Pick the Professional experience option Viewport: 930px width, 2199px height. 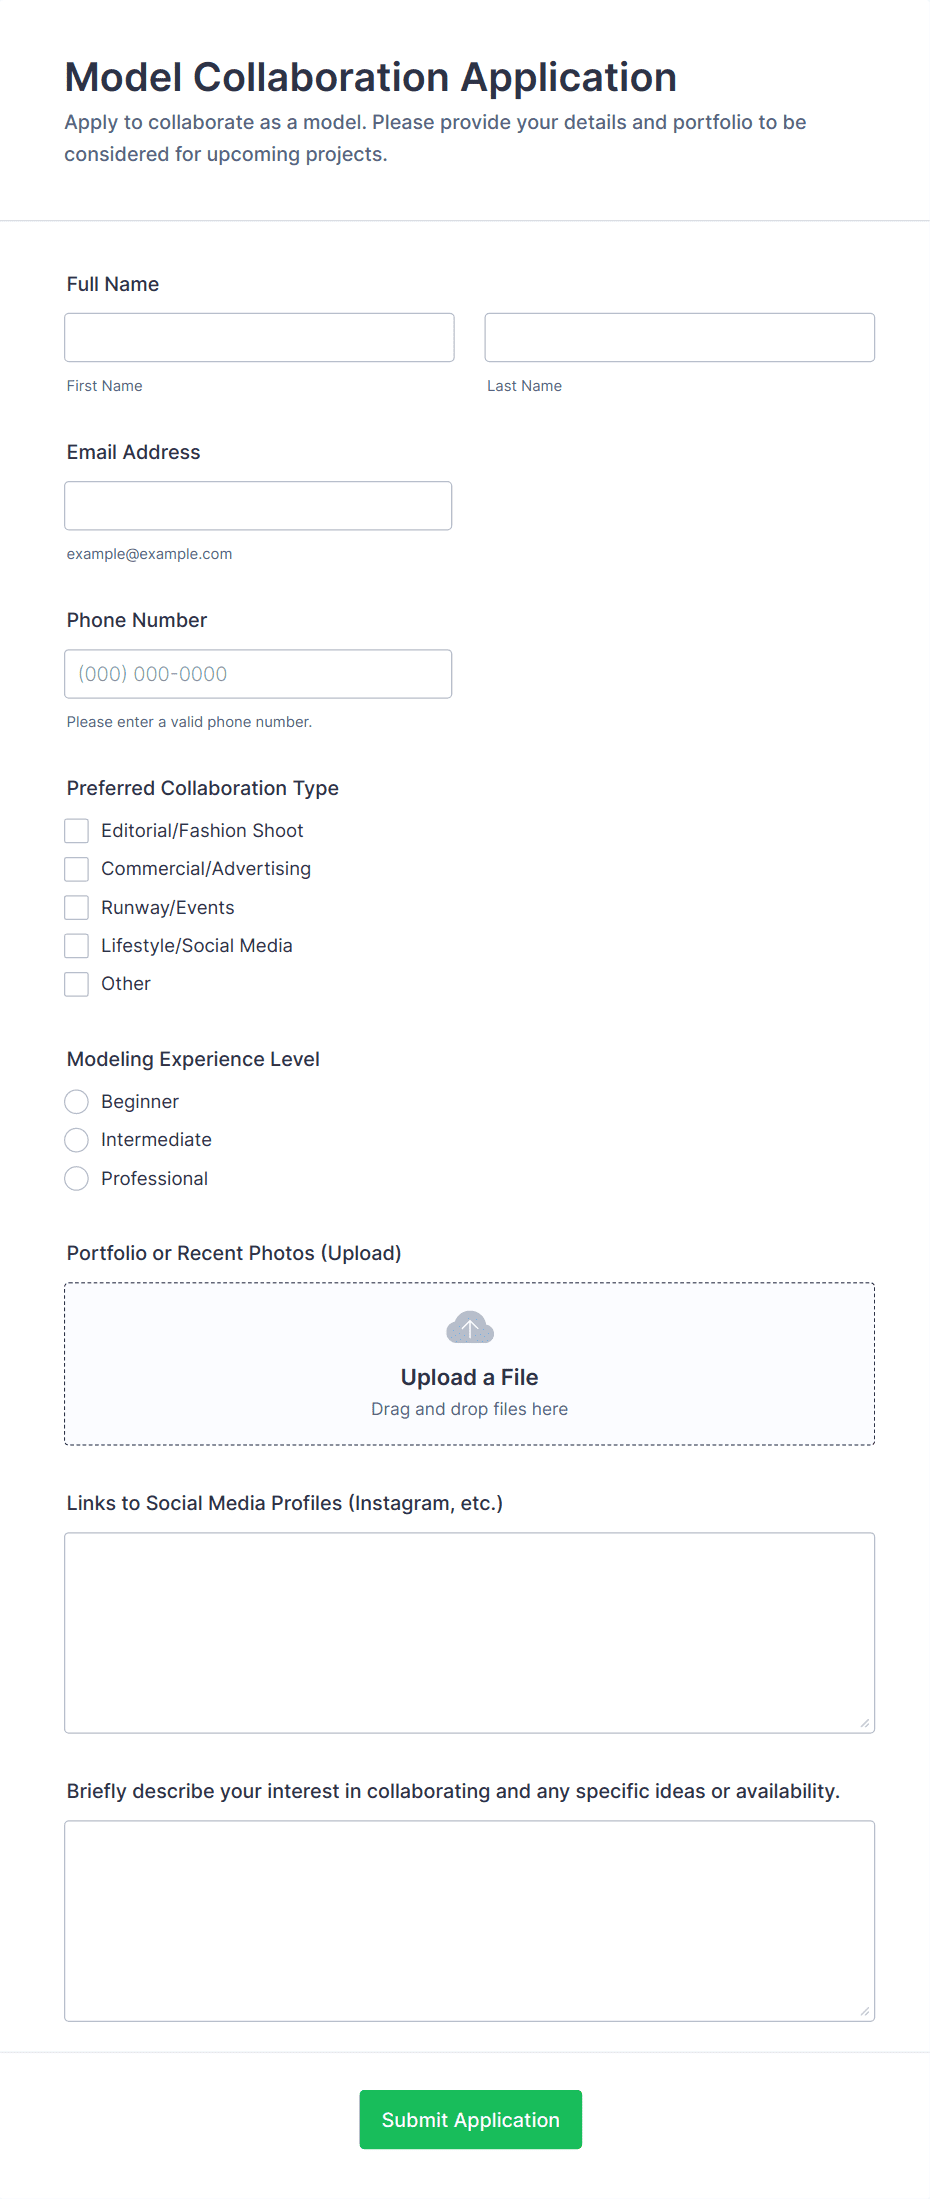[x=77, y=1179]
